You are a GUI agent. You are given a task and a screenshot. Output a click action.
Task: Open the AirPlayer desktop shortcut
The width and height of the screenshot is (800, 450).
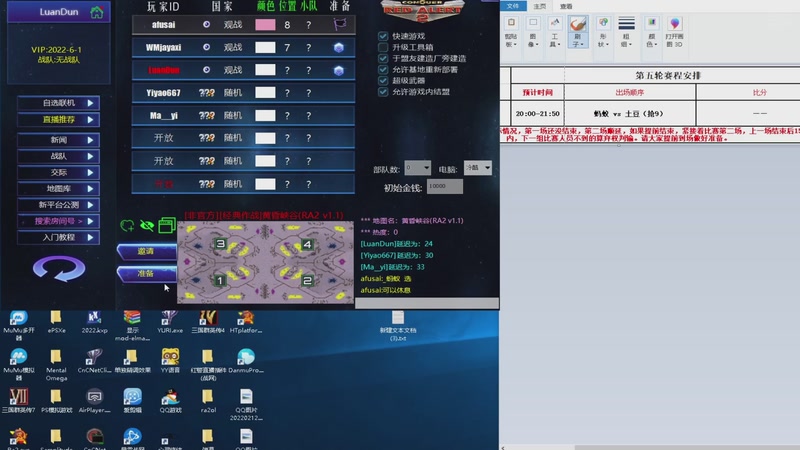click(x=94, y=401)
